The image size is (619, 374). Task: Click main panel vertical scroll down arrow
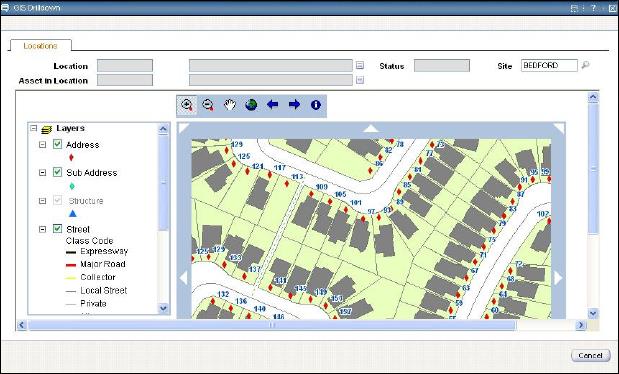tap(593, 314)
